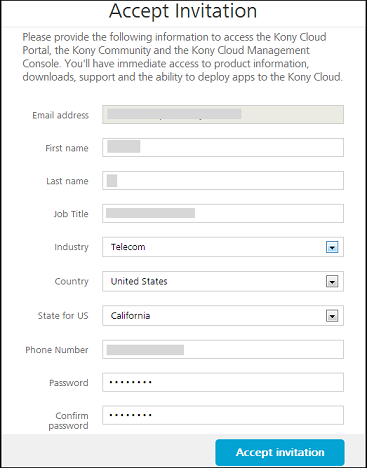Click the Email address label
This screenshot has height=468, width=367.
(60, 115)
